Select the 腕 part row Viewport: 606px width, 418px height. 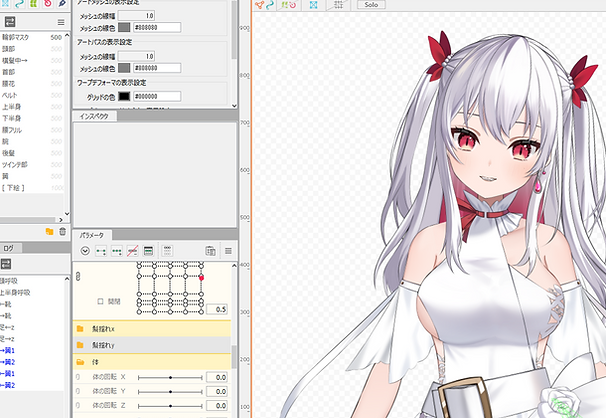pos(32,141)
